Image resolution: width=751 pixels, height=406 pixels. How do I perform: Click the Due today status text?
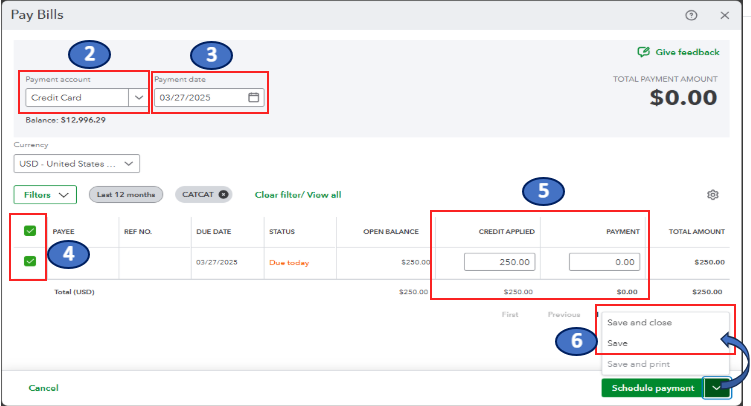[289, 262]
